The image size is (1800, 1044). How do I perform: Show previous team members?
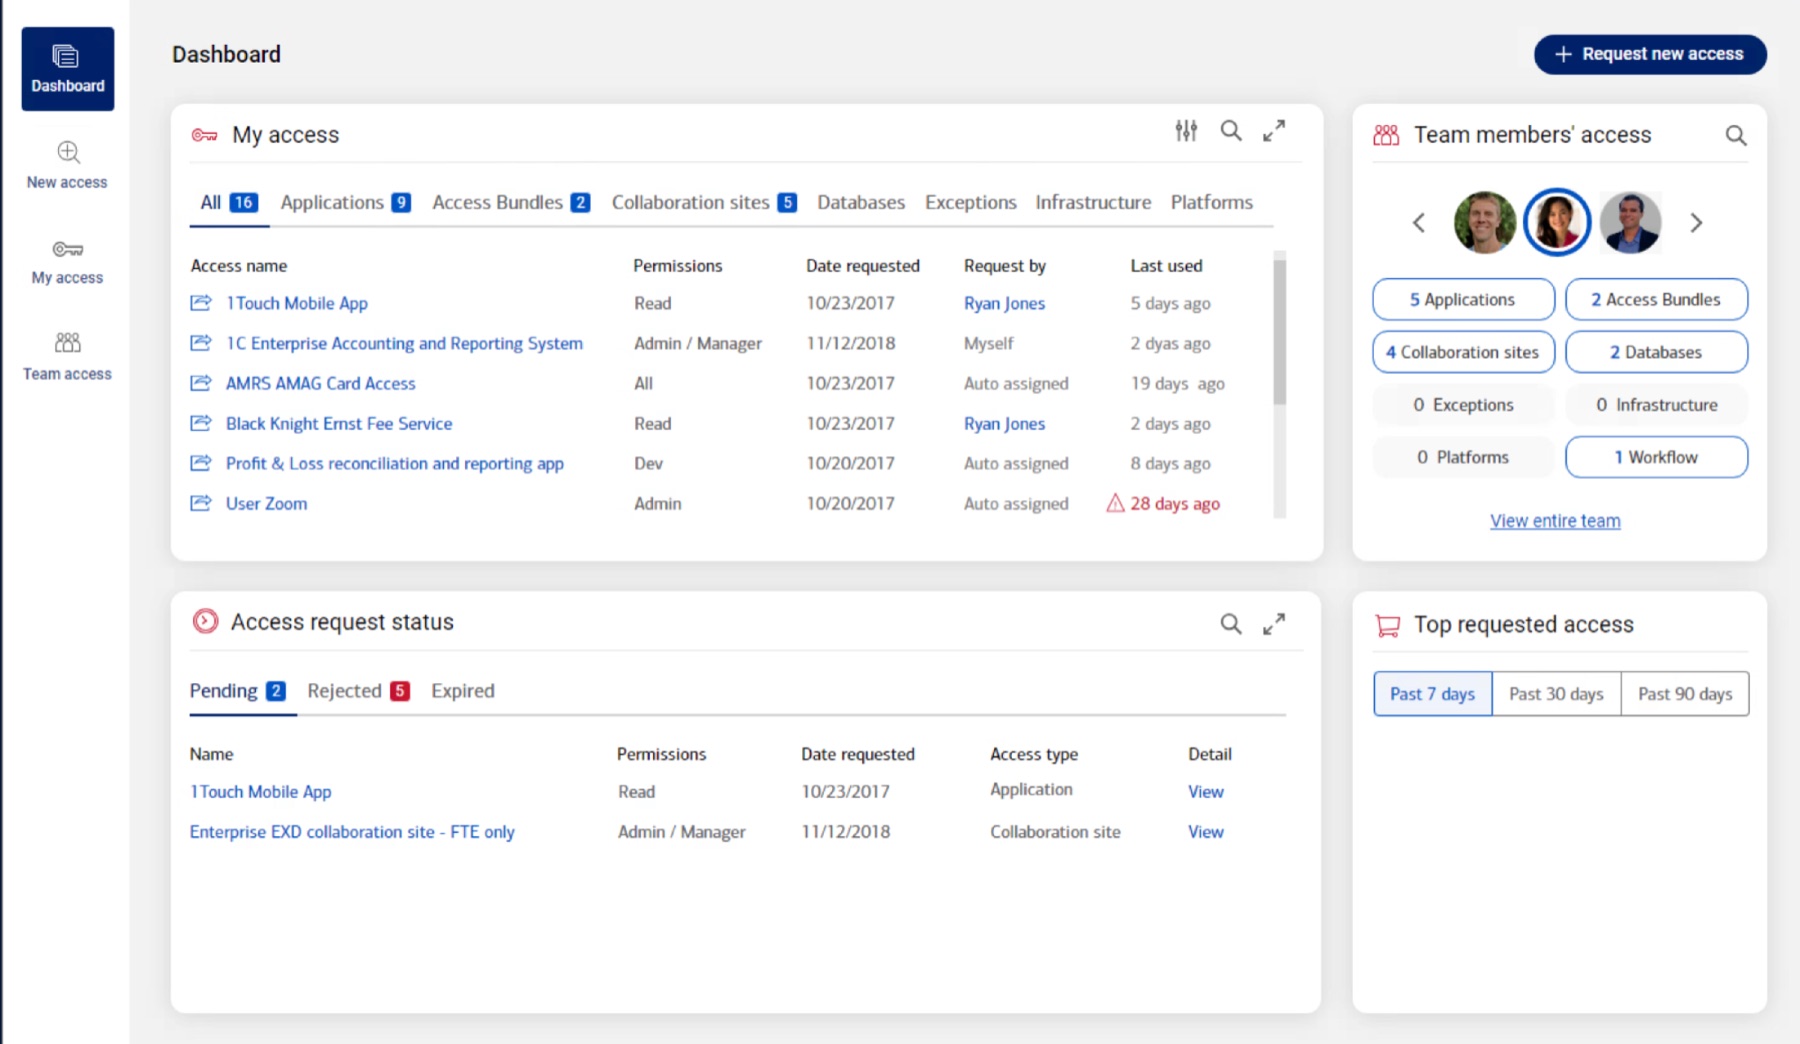tap(1418, 222)
